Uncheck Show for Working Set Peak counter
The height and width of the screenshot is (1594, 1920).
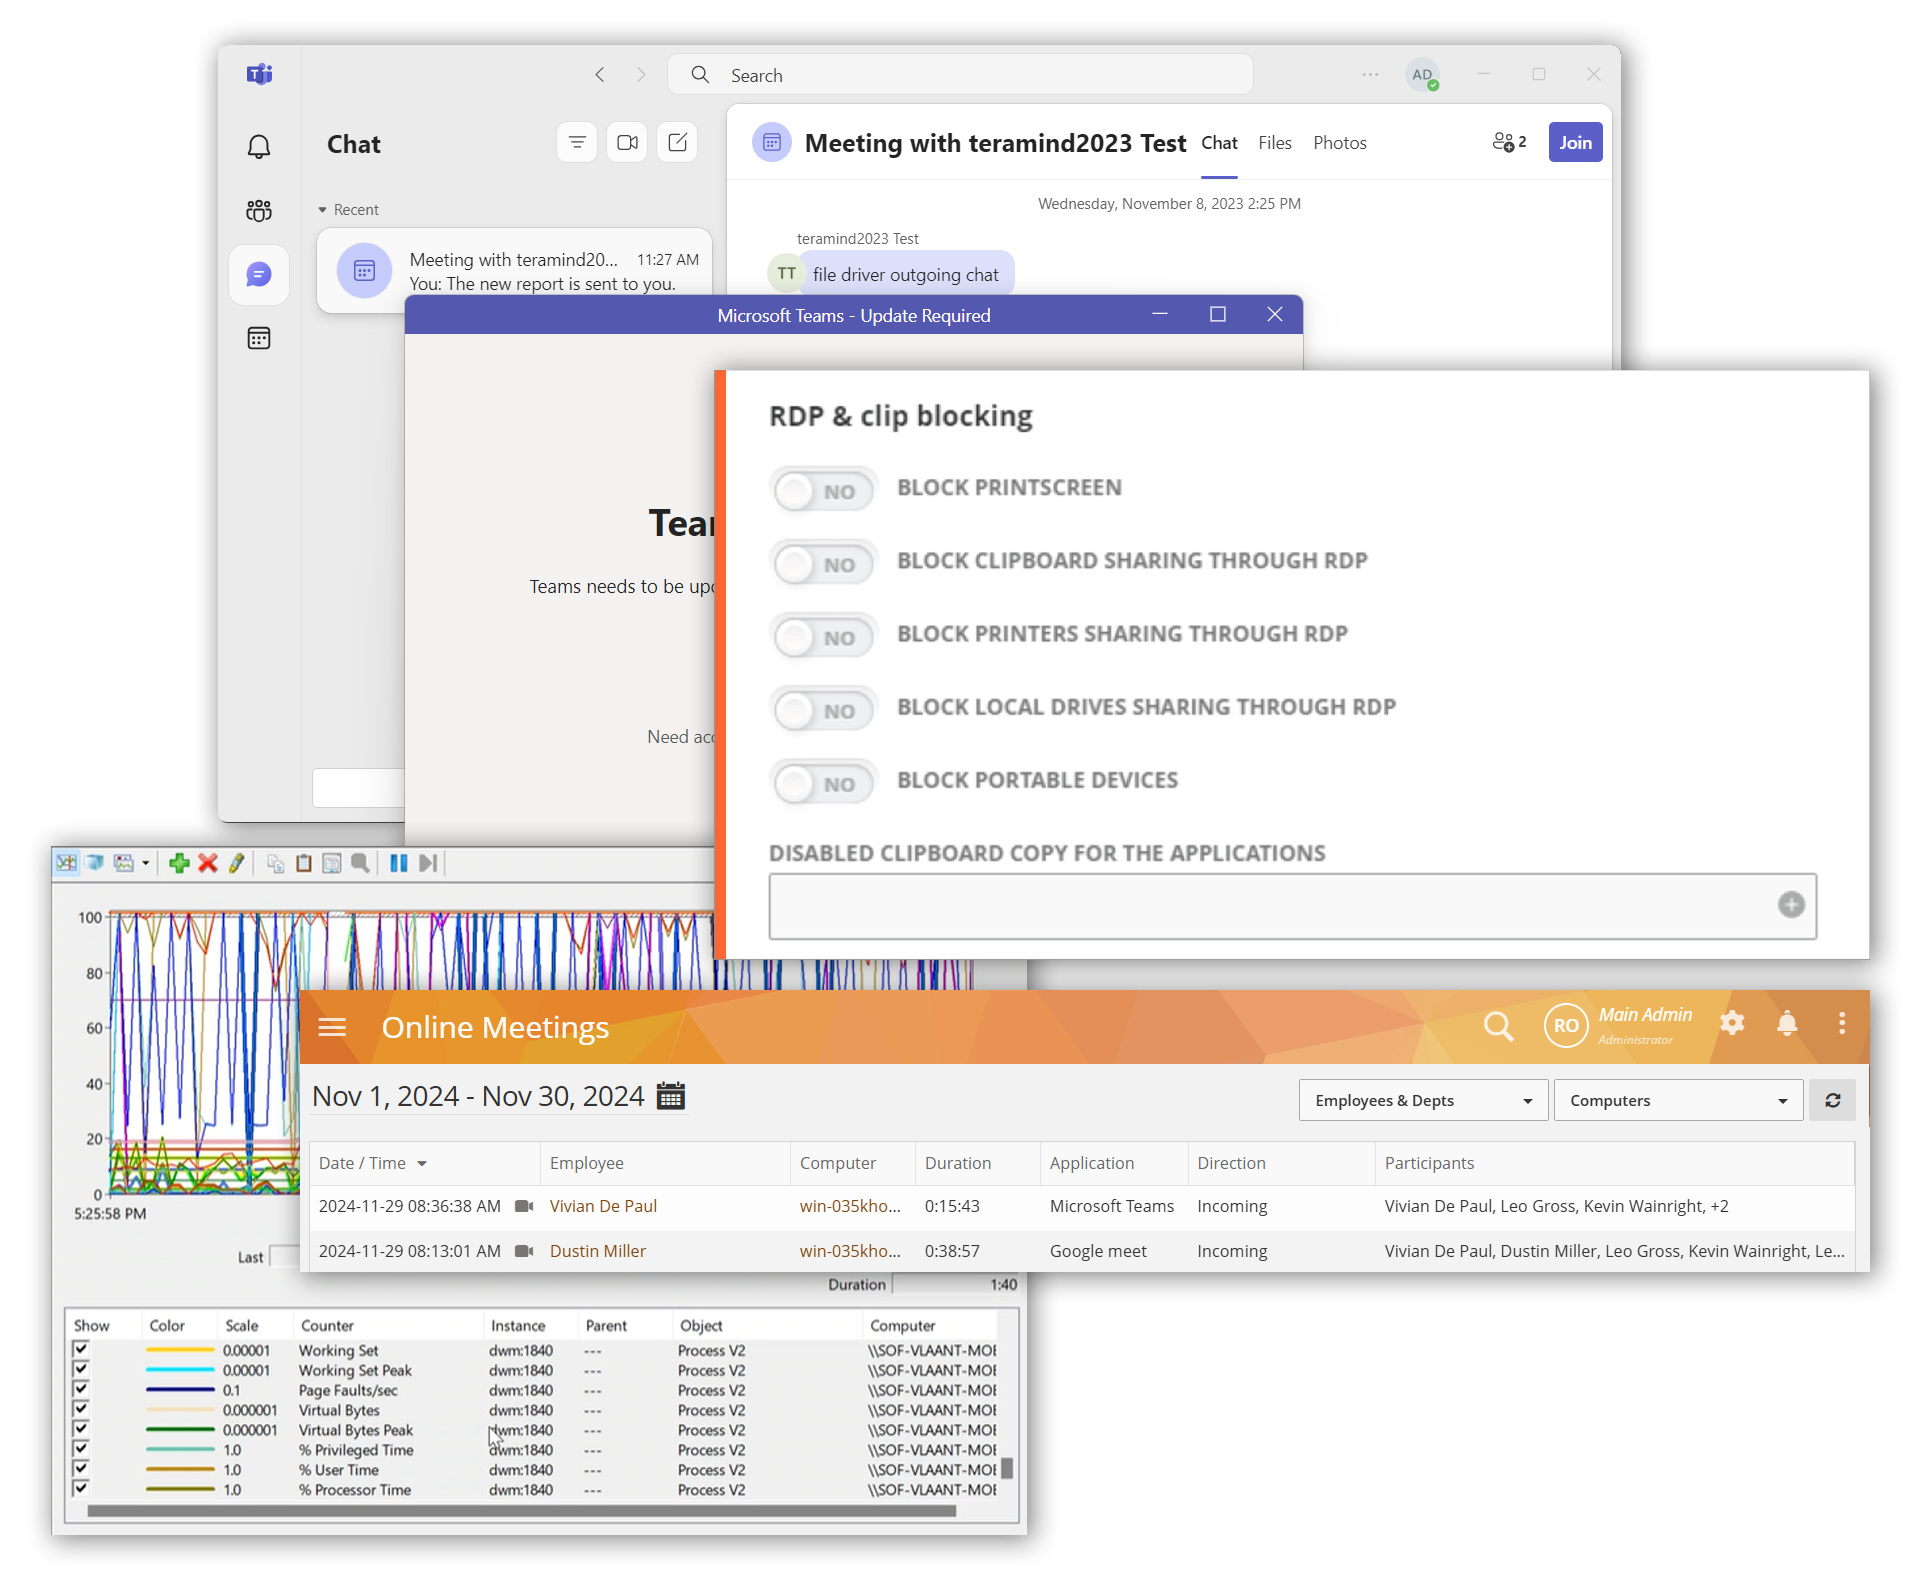(x=81, y=1369)
